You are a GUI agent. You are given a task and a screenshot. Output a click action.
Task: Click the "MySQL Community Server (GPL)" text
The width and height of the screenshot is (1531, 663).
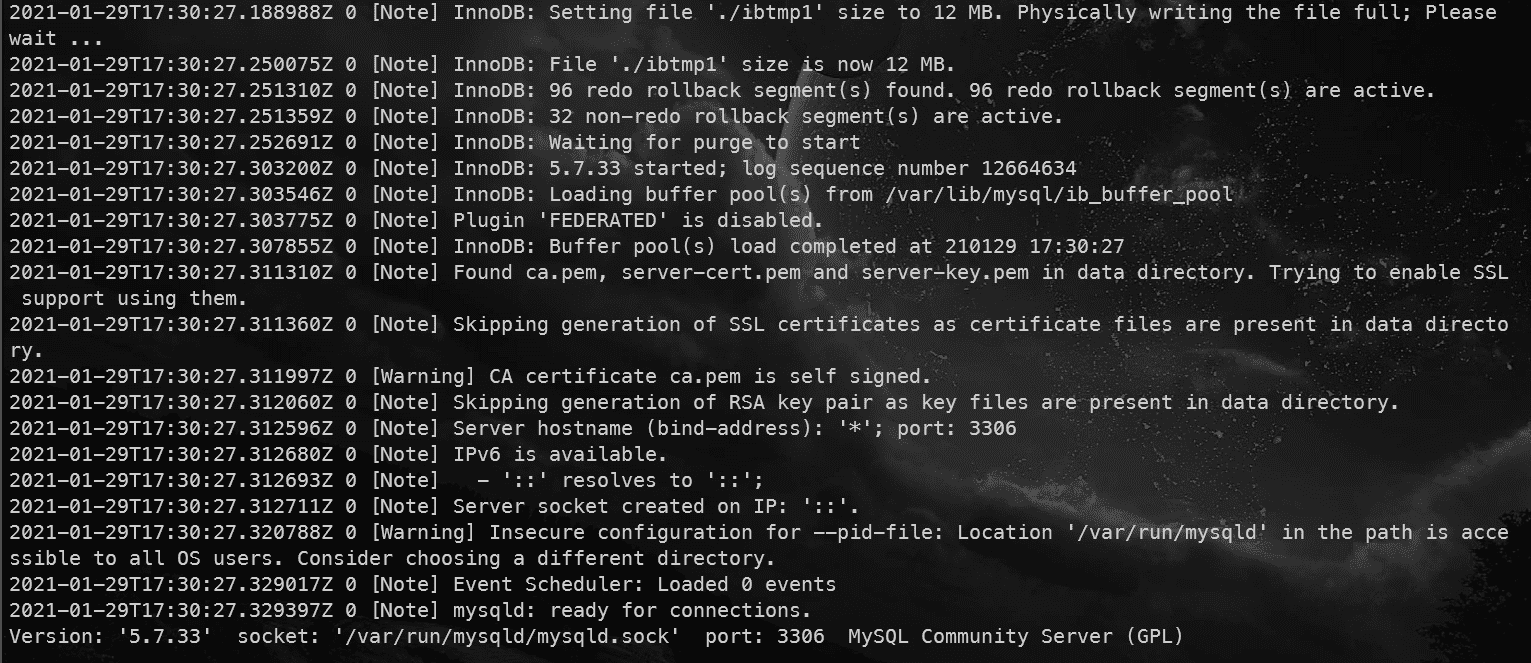pyautogui.click(x=1015, y=636)
